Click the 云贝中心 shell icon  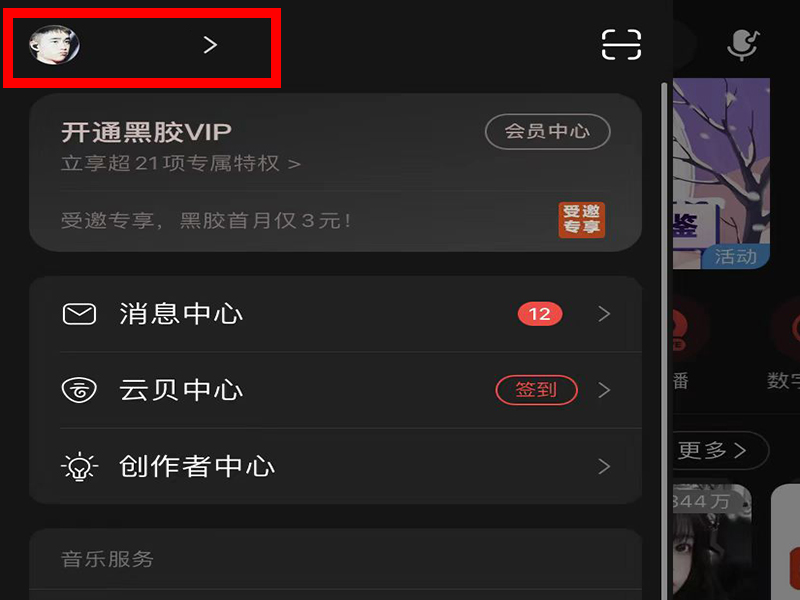pos(79,390)
